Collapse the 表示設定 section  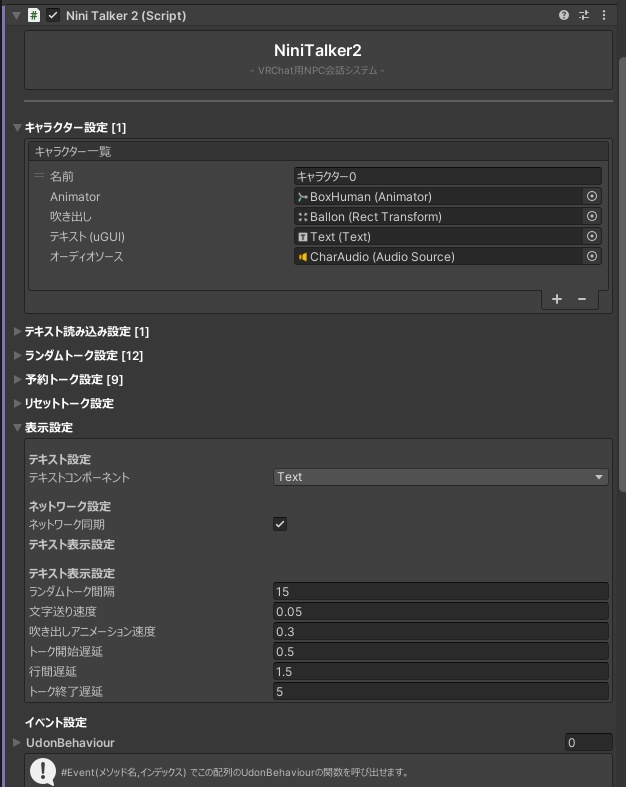click(x=17, y=428)
